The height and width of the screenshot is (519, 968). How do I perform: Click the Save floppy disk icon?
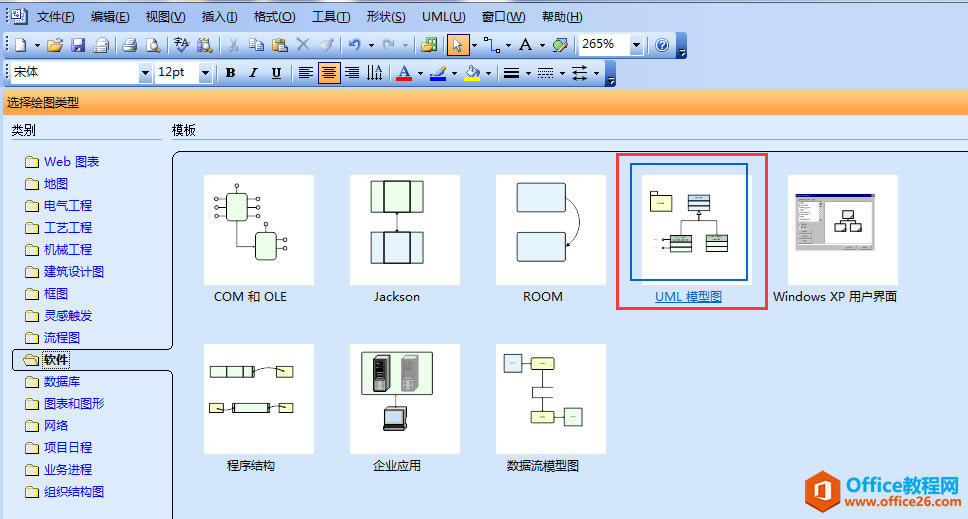click(x=78, y=45)
